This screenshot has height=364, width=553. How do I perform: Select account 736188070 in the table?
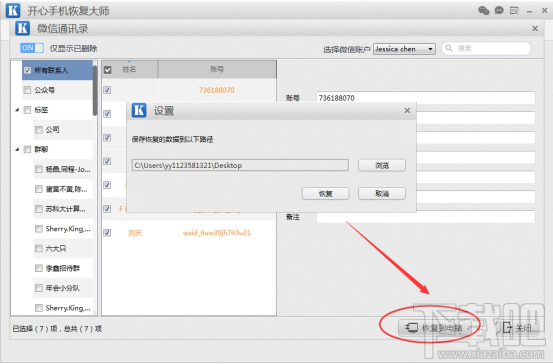tap(217, 90)
